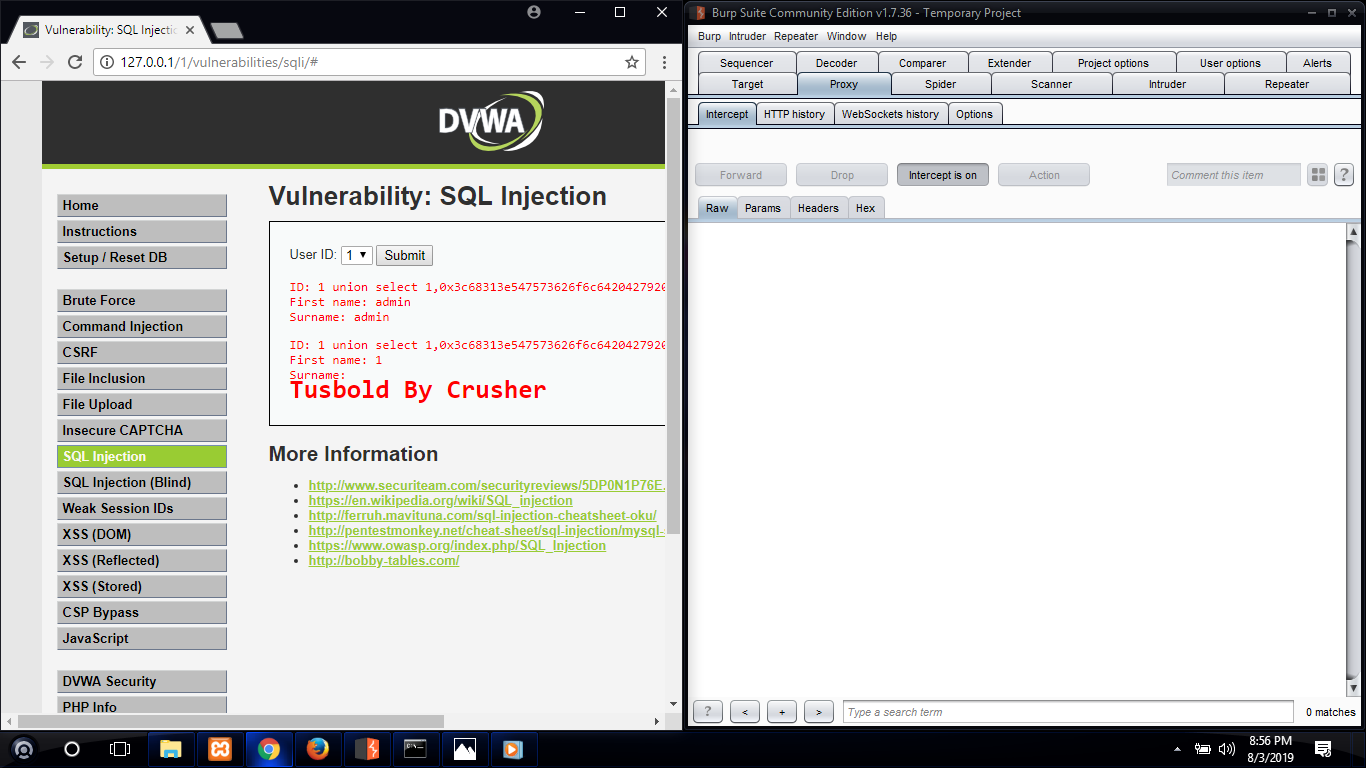Switch to the Decoder tab
Screen dimensions: 1366x768
click(836, 63)
